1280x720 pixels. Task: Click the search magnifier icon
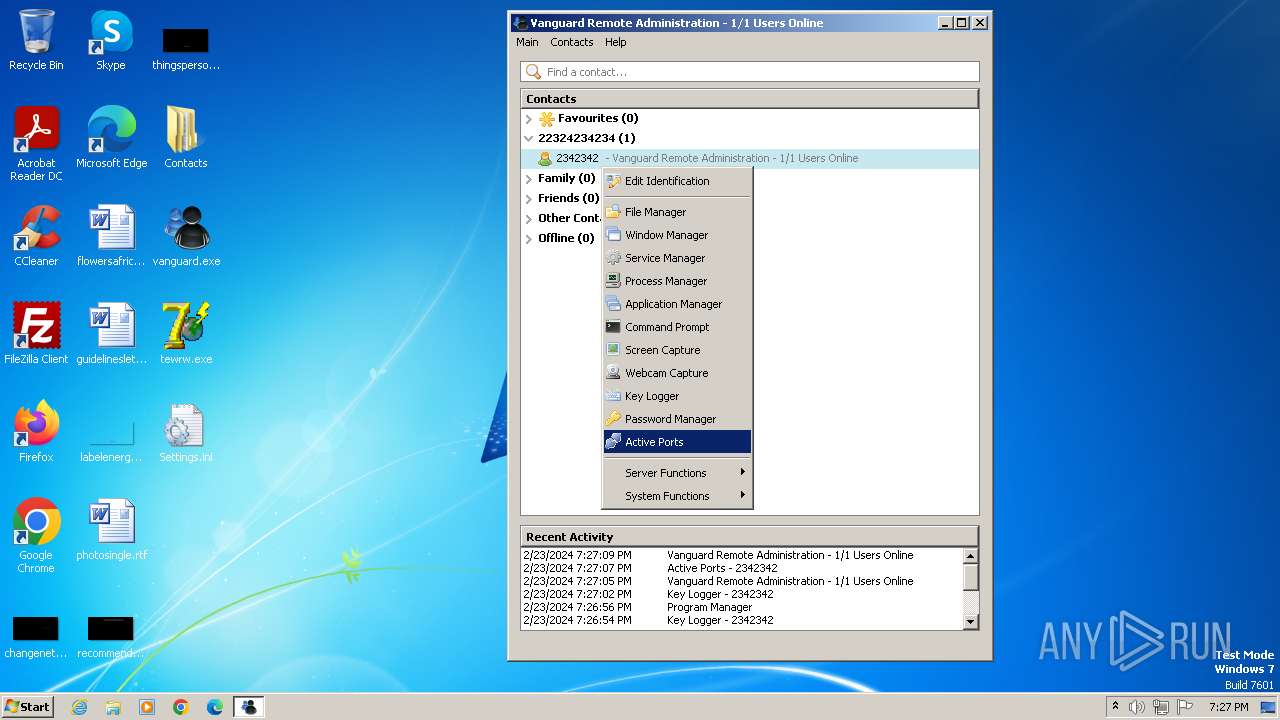click(x=533, y=72)
